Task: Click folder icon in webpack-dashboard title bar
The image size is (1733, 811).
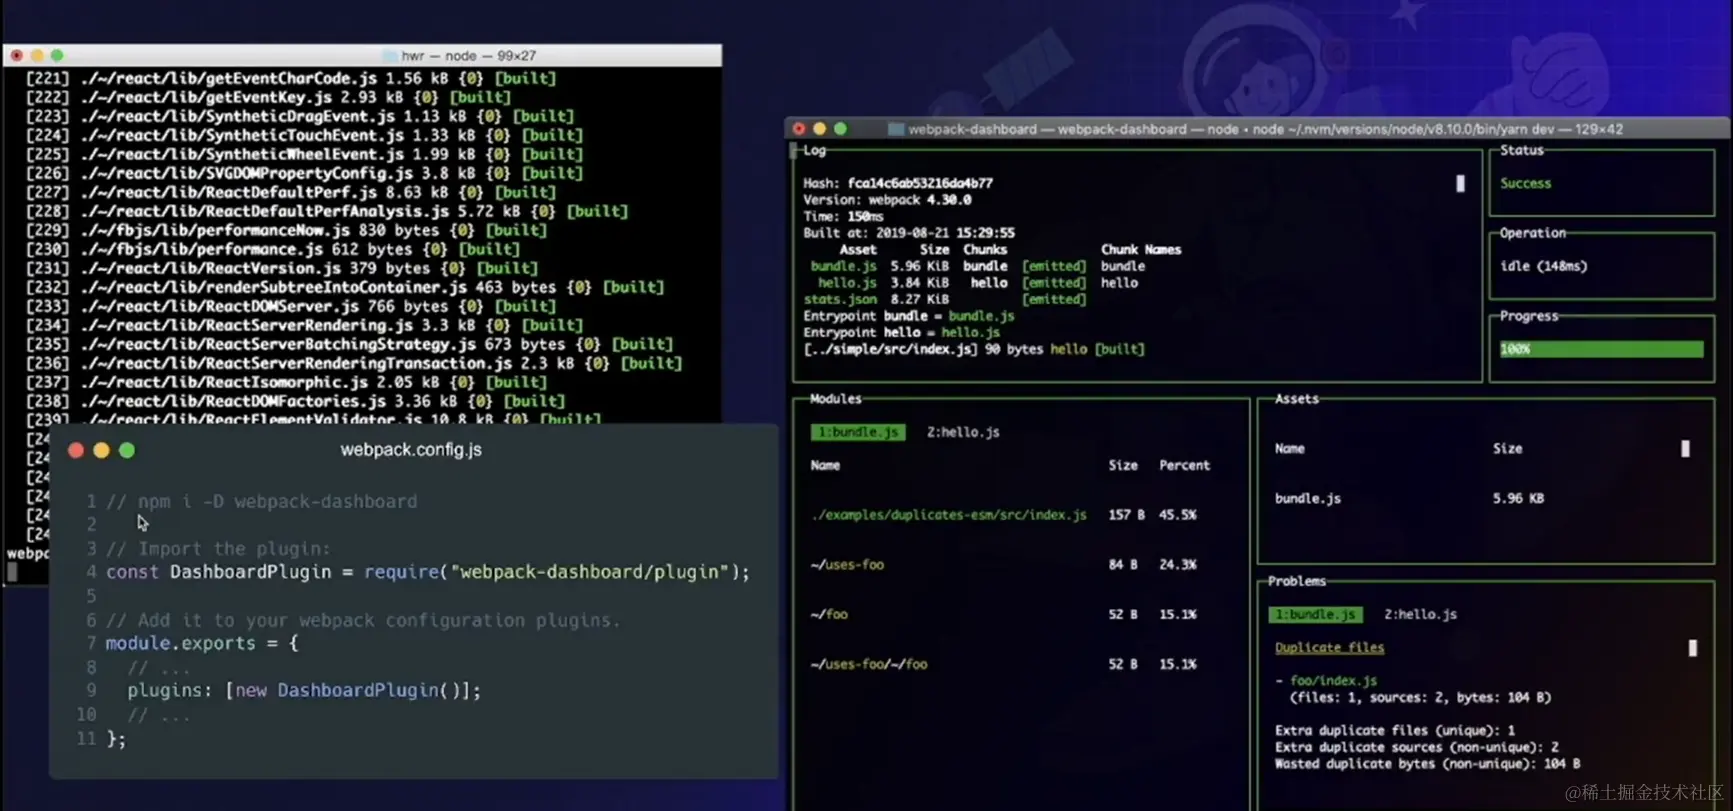Action: 896,129
